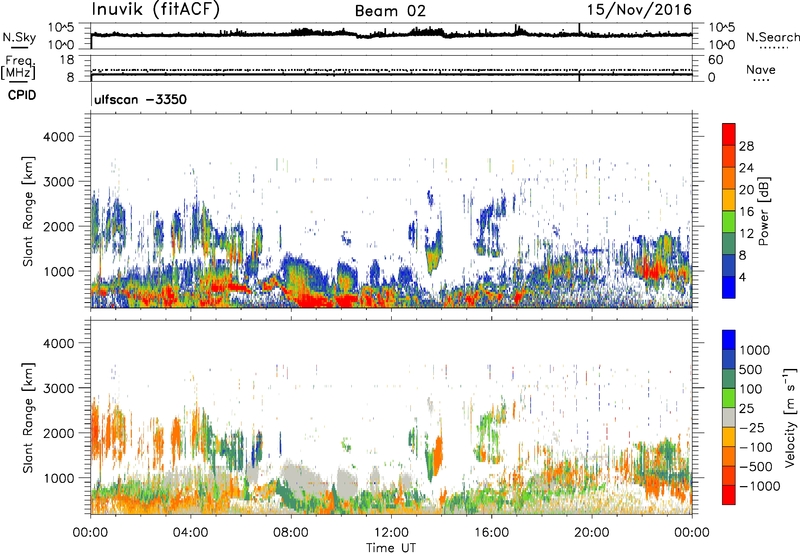Click the 'Nave' legend label
Viewport: 800px width, 554px height.
click(760, 70)
